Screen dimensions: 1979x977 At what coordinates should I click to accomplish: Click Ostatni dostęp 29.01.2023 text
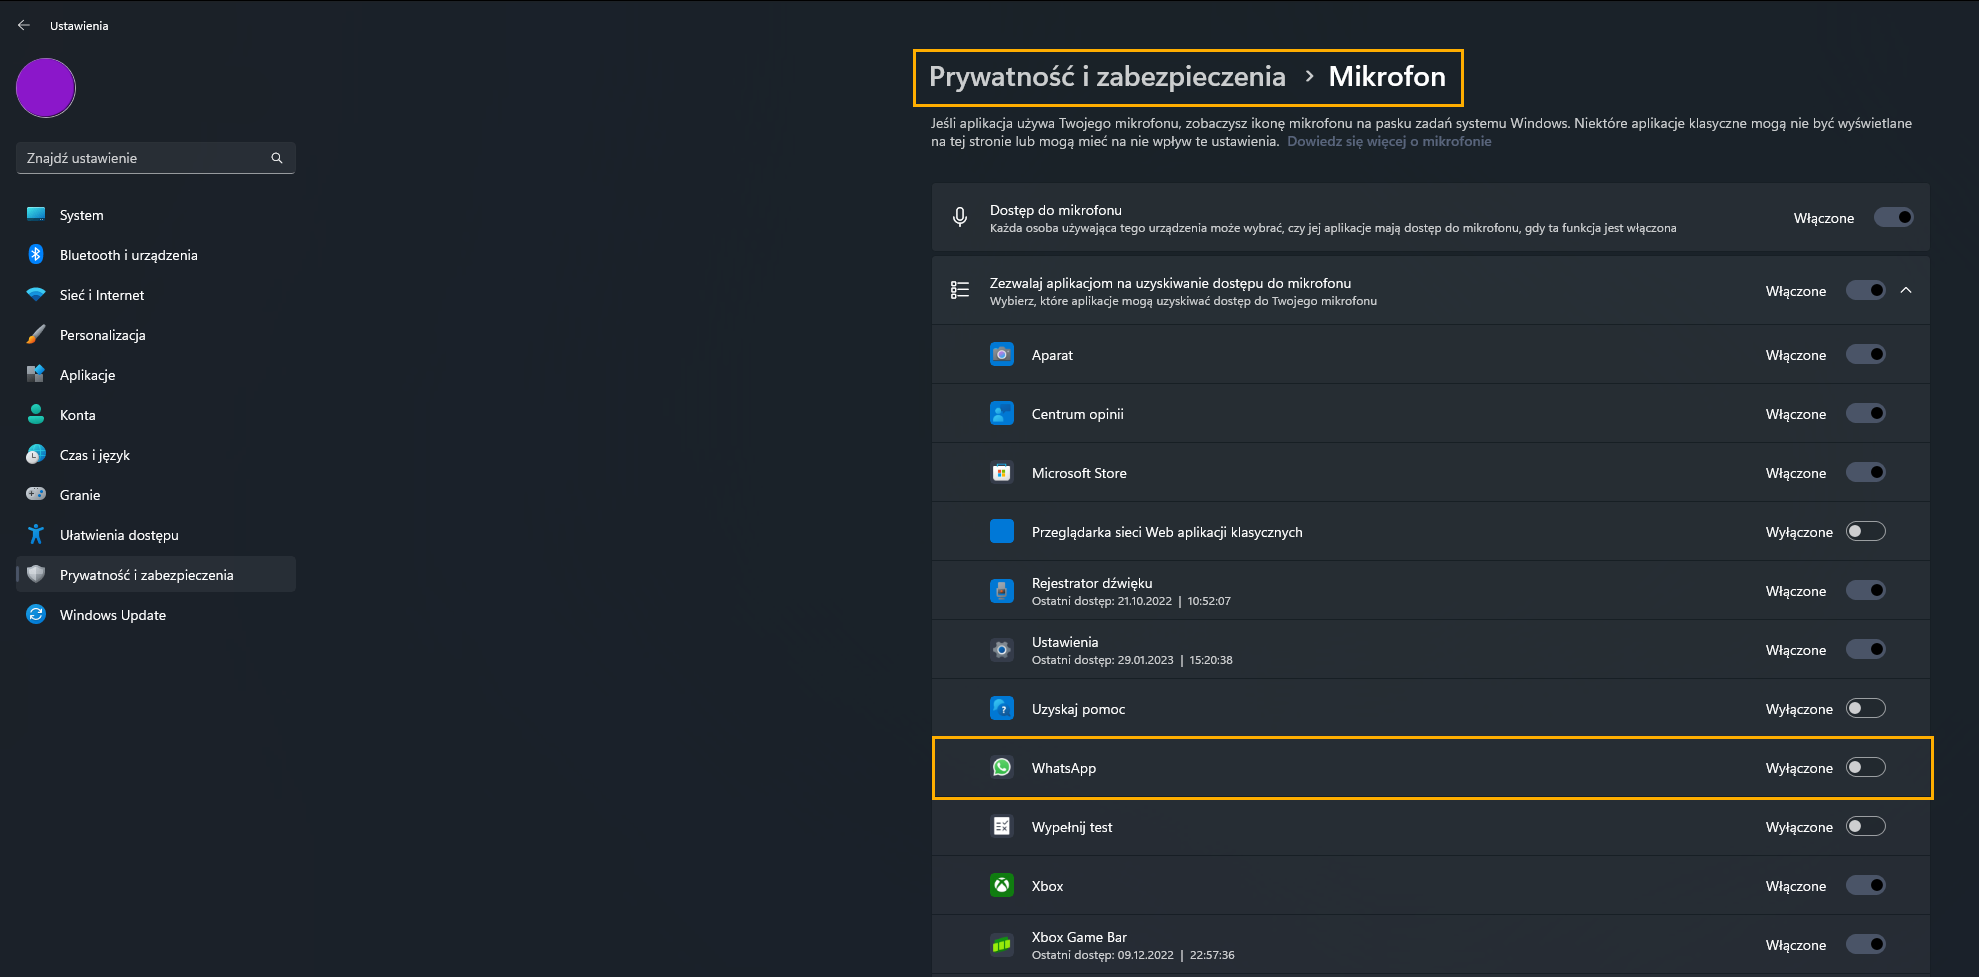tap(1132, 660)
